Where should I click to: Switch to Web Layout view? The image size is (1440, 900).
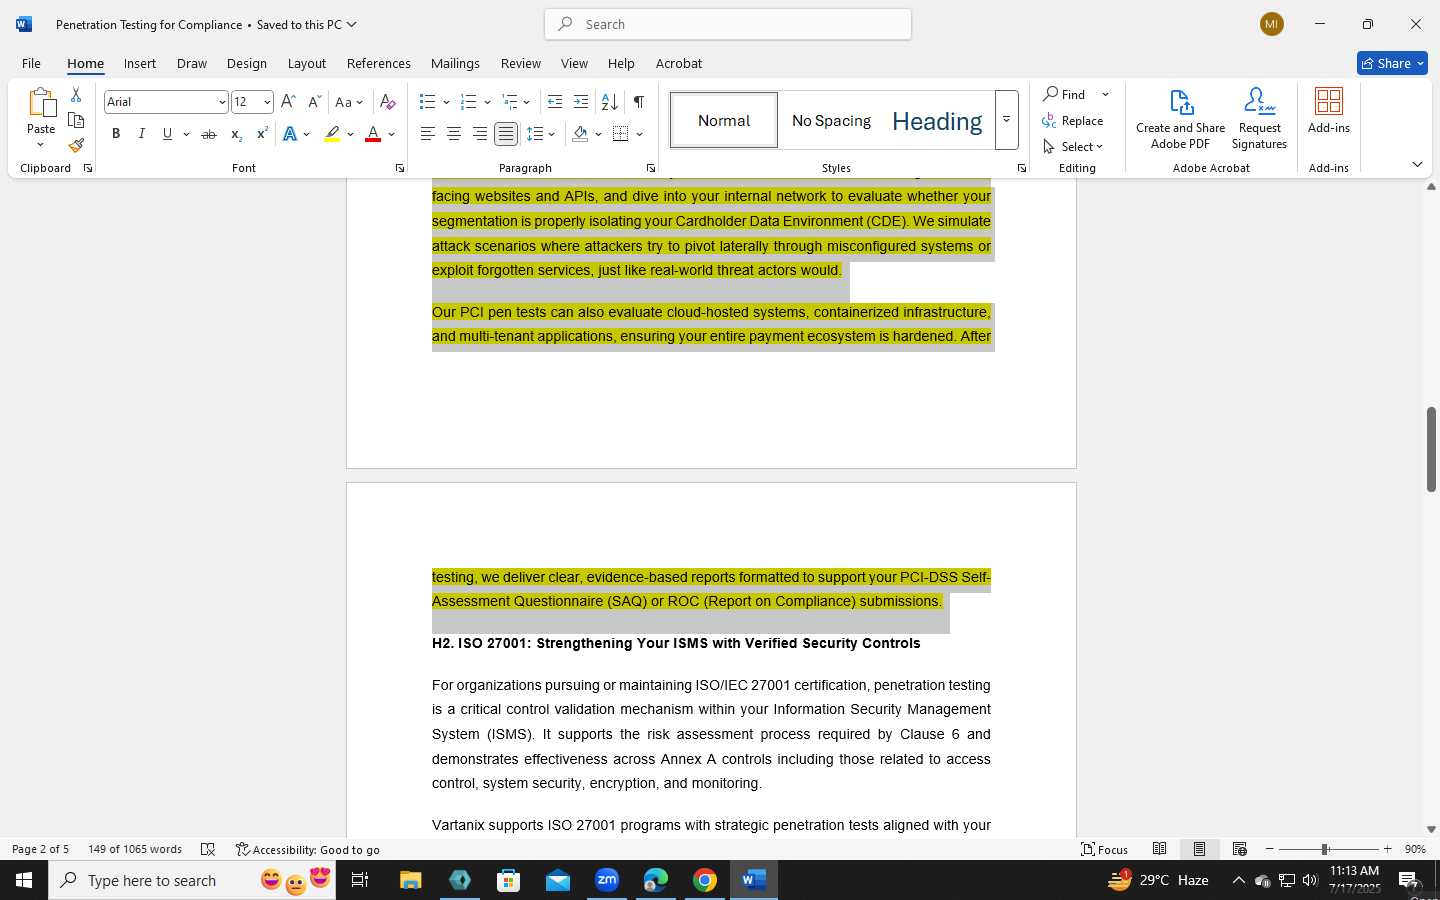[x=1240, y=849]
